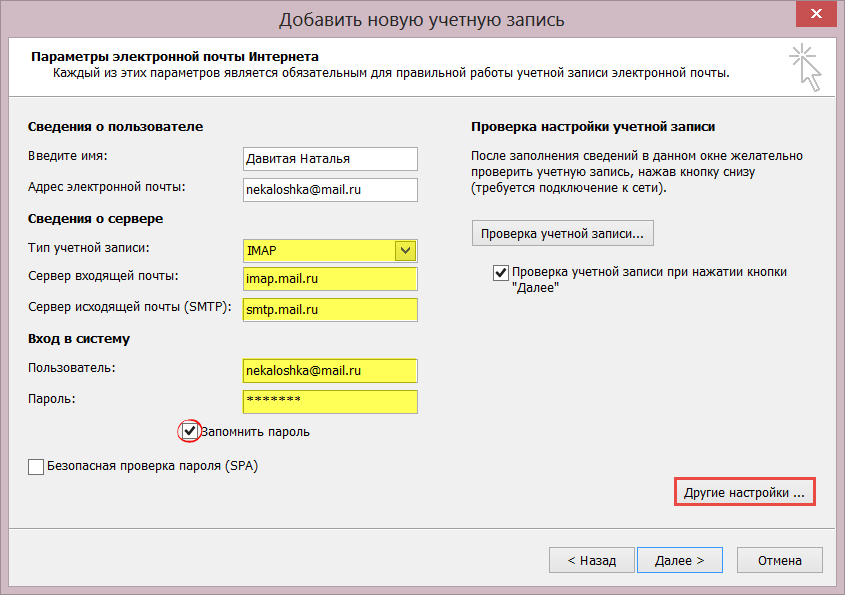Image resolution: width=845 pixels, height=595 pixels.
Task: Click the label Сервер исходящей почты (SMTP):
Action: (129, 307)
